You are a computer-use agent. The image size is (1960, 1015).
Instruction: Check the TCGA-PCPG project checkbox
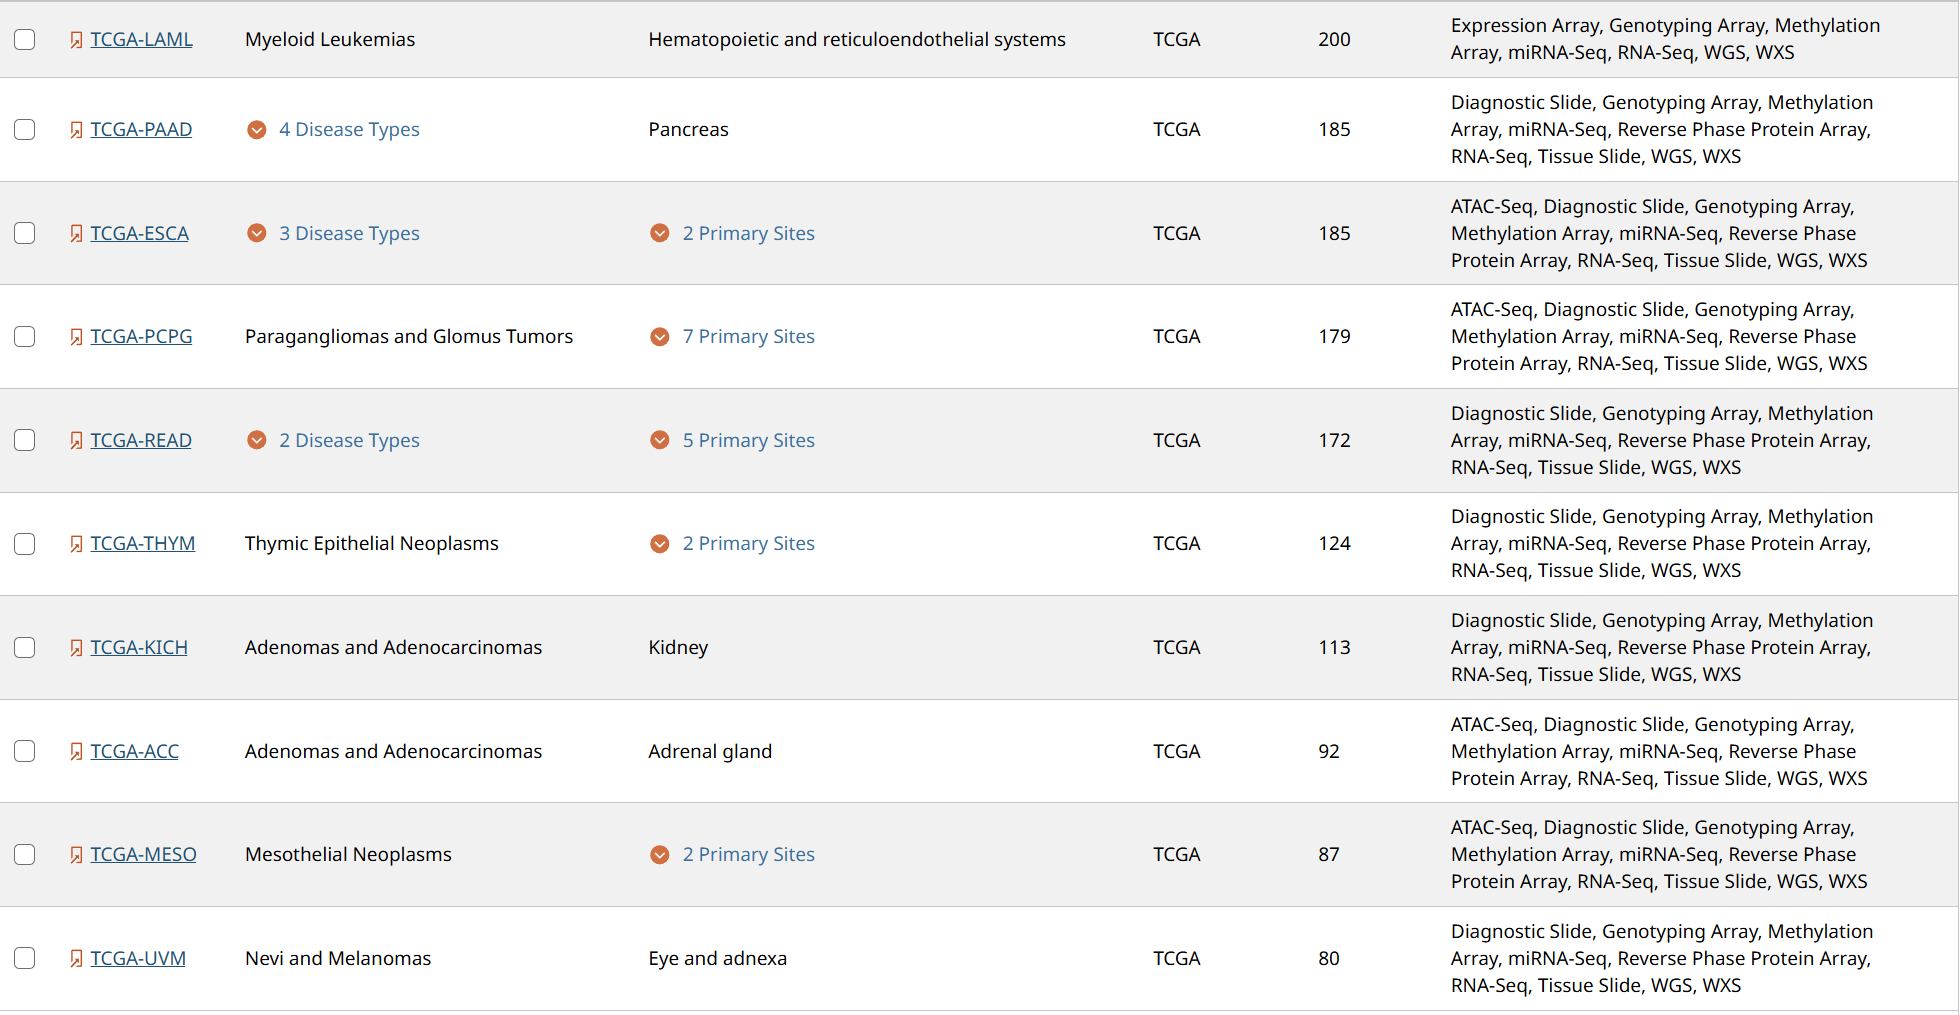coord(25,336)
